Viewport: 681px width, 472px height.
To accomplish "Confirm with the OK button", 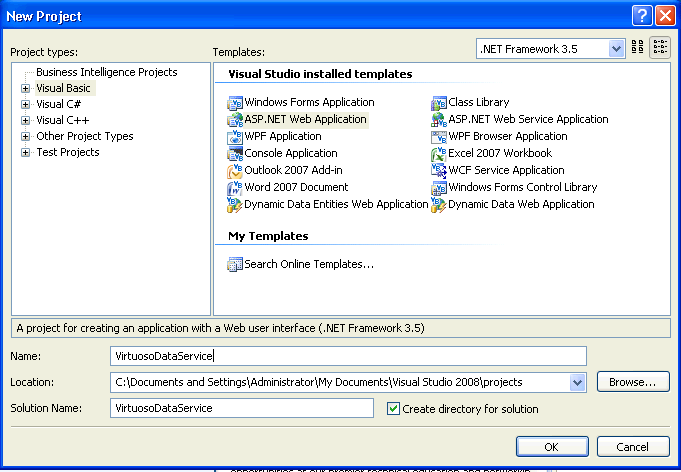I will (x=551, y=446).
